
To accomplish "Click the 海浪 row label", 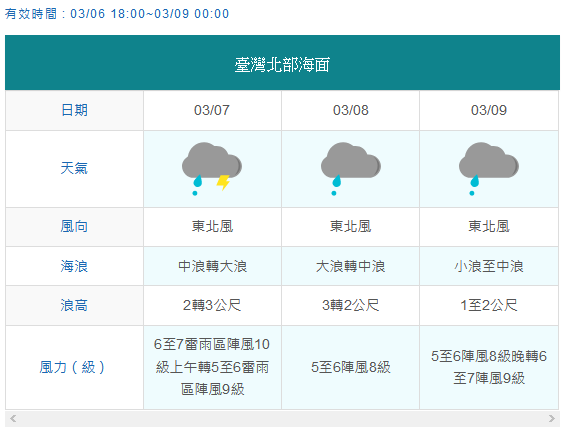I will coord(74,266).
